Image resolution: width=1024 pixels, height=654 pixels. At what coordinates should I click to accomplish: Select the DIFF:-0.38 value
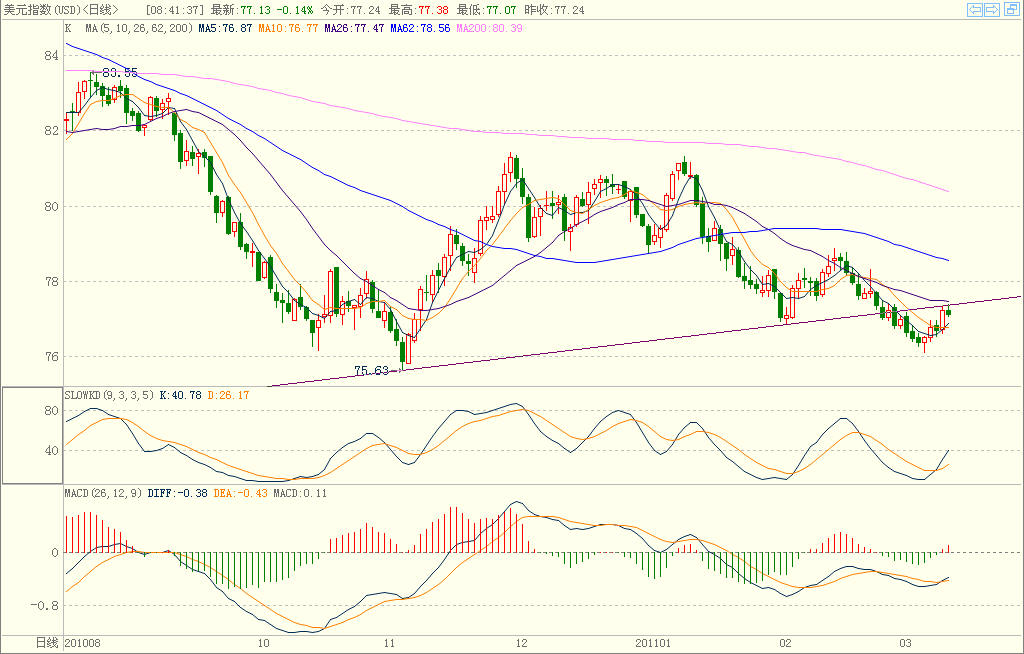pos(178,493)
